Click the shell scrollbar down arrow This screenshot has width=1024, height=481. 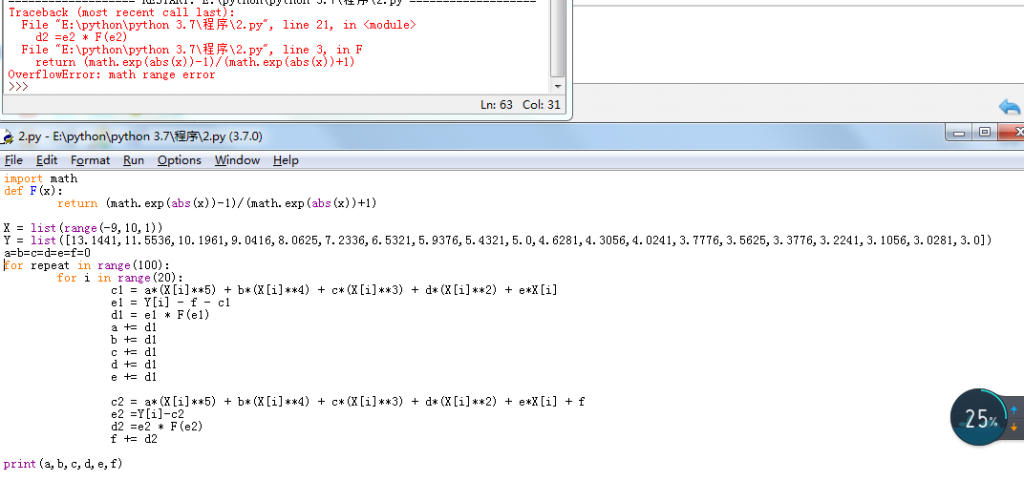558,86
